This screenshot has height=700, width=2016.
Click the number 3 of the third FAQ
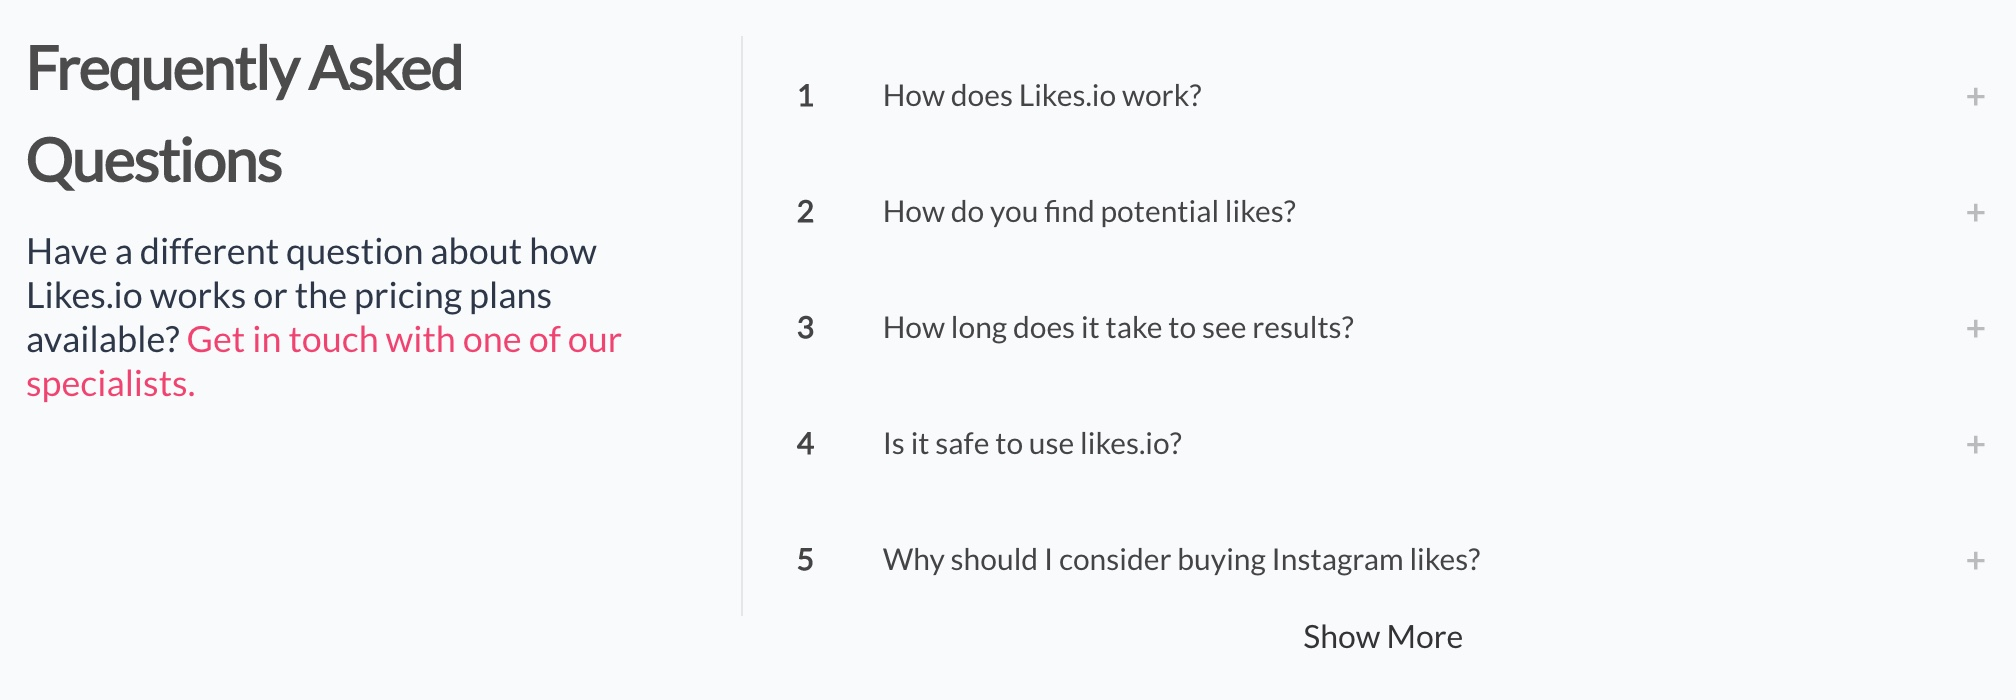coord(805,328)
